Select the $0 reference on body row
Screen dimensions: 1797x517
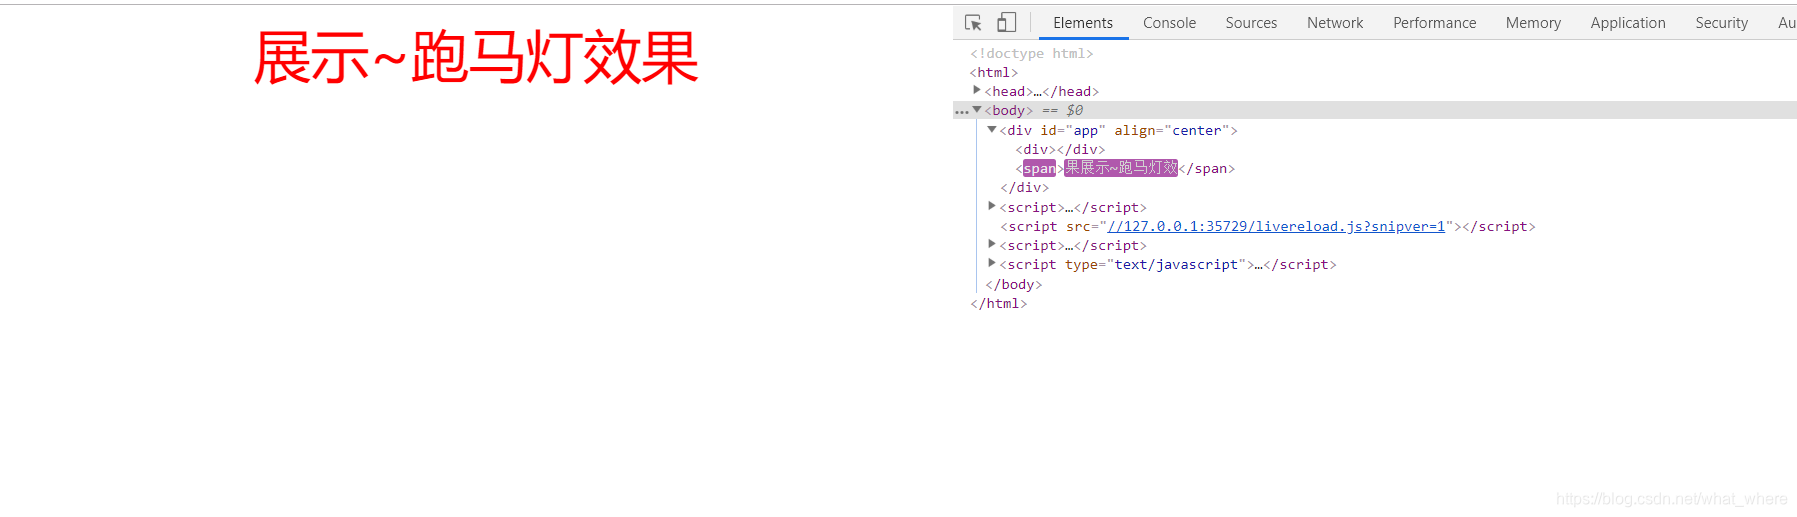[x=1074, y=110]
